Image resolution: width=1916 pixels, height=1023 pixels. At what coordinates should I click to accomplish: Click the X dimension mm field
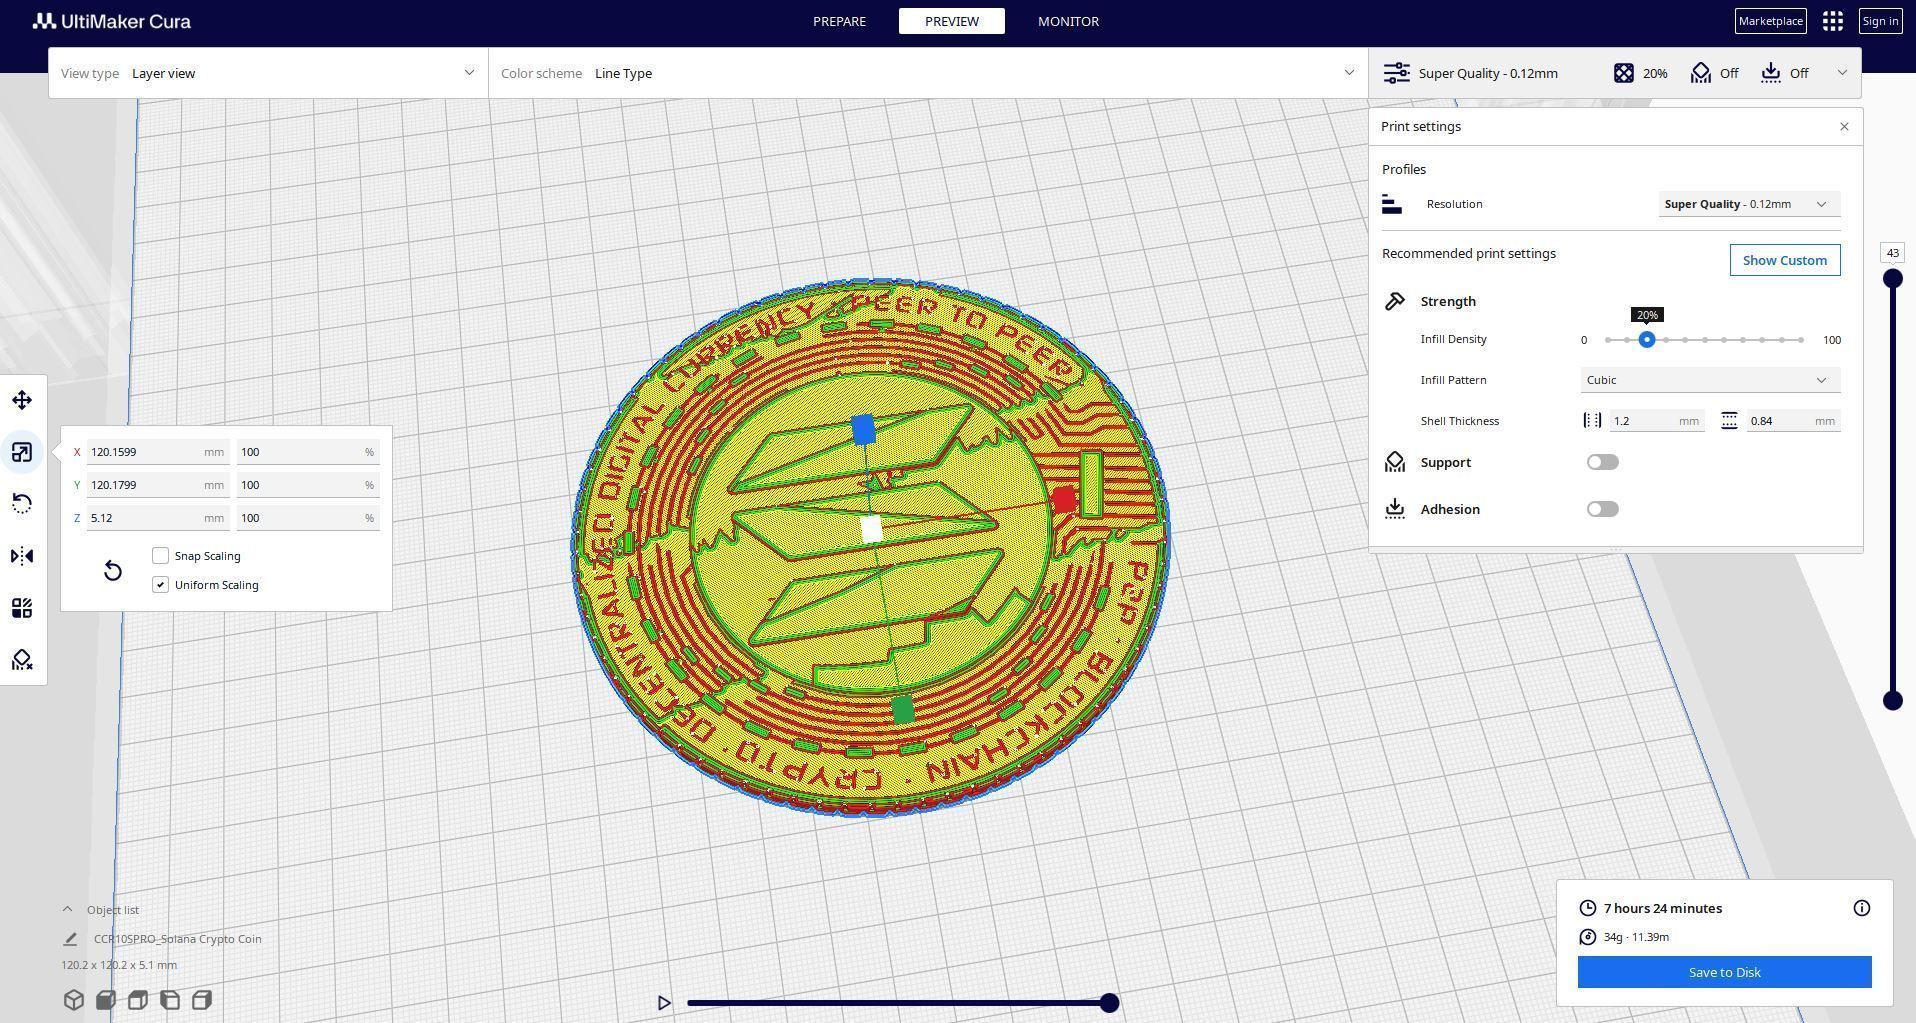tap(158, 452)
